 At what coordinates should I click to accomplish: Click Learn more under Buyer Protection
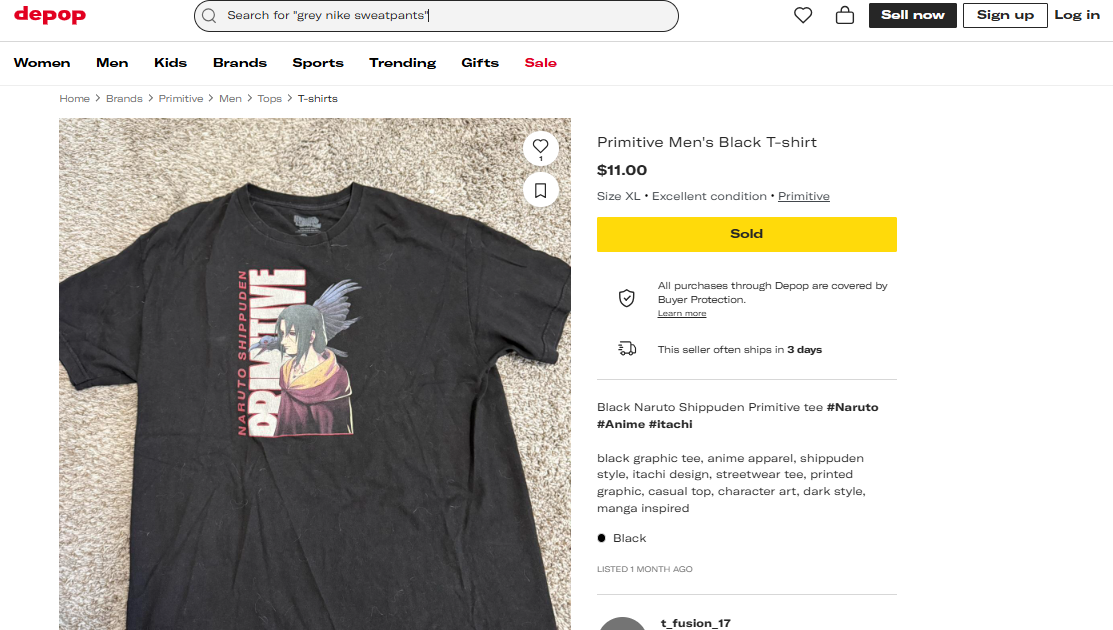click(682, 314)
